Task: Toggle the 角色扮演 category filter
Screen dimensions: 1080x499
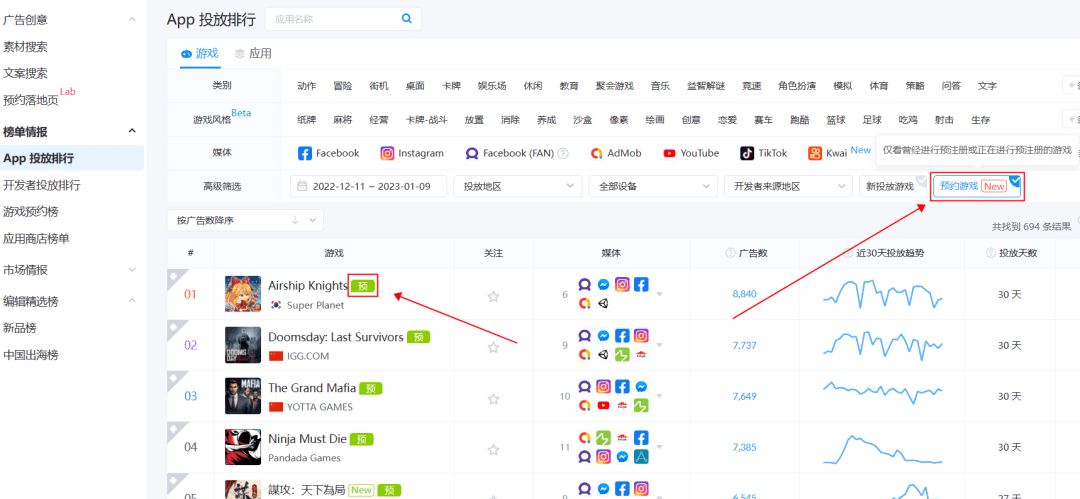Action: 797,86
